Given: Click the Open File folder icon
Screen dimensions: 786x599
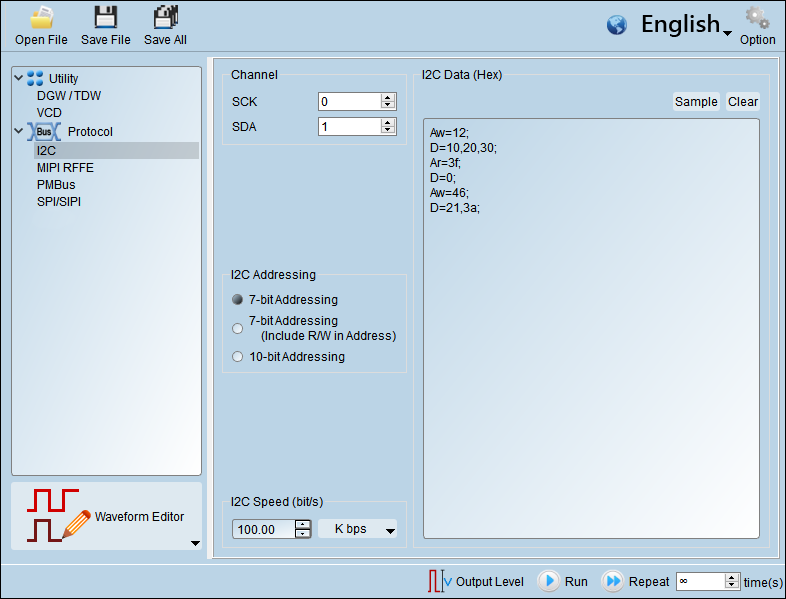Looking at the screenshot, I should point(41,18).
